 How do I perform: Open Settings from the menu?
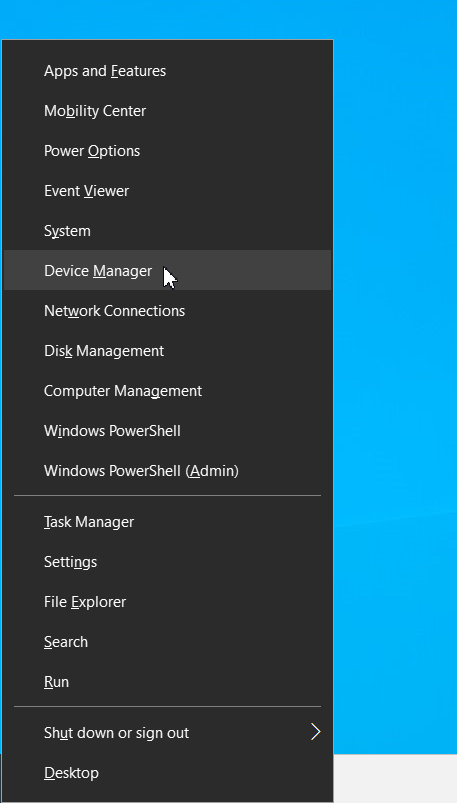(x=167, y=561)
